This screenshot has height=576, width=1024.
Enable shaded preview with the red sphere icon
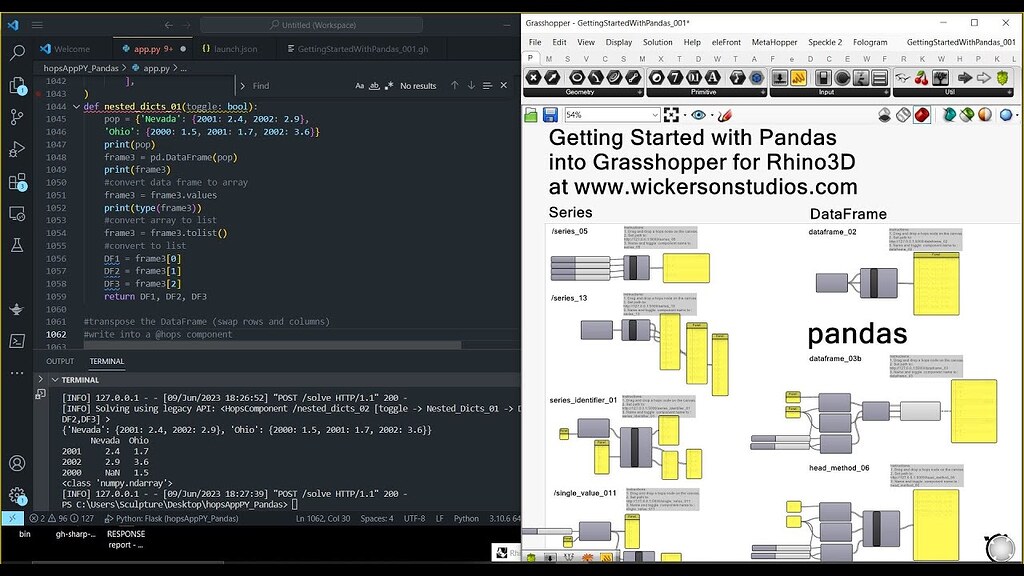923,115
